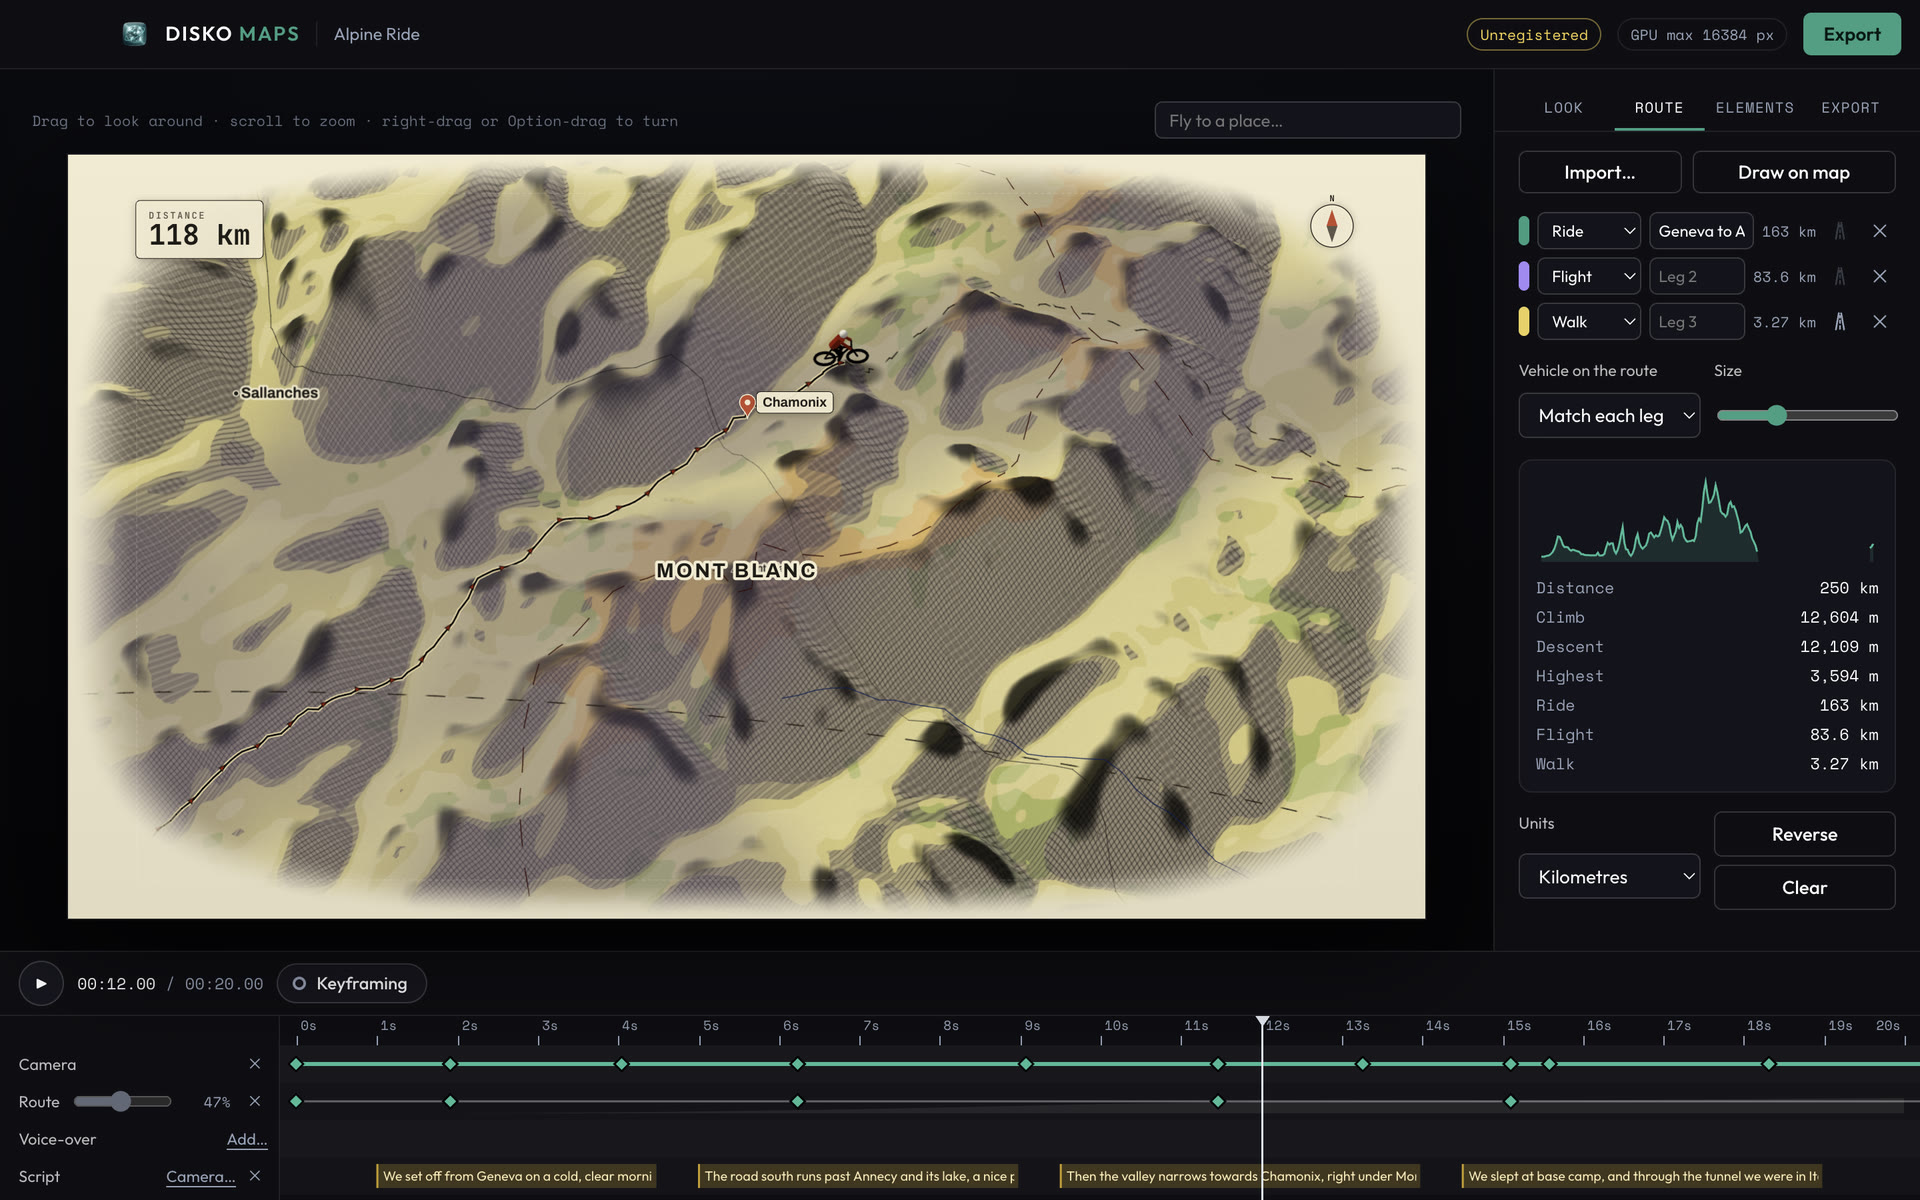Toggle snap-to-road icon for Ride leg

tap(1839, 231)
